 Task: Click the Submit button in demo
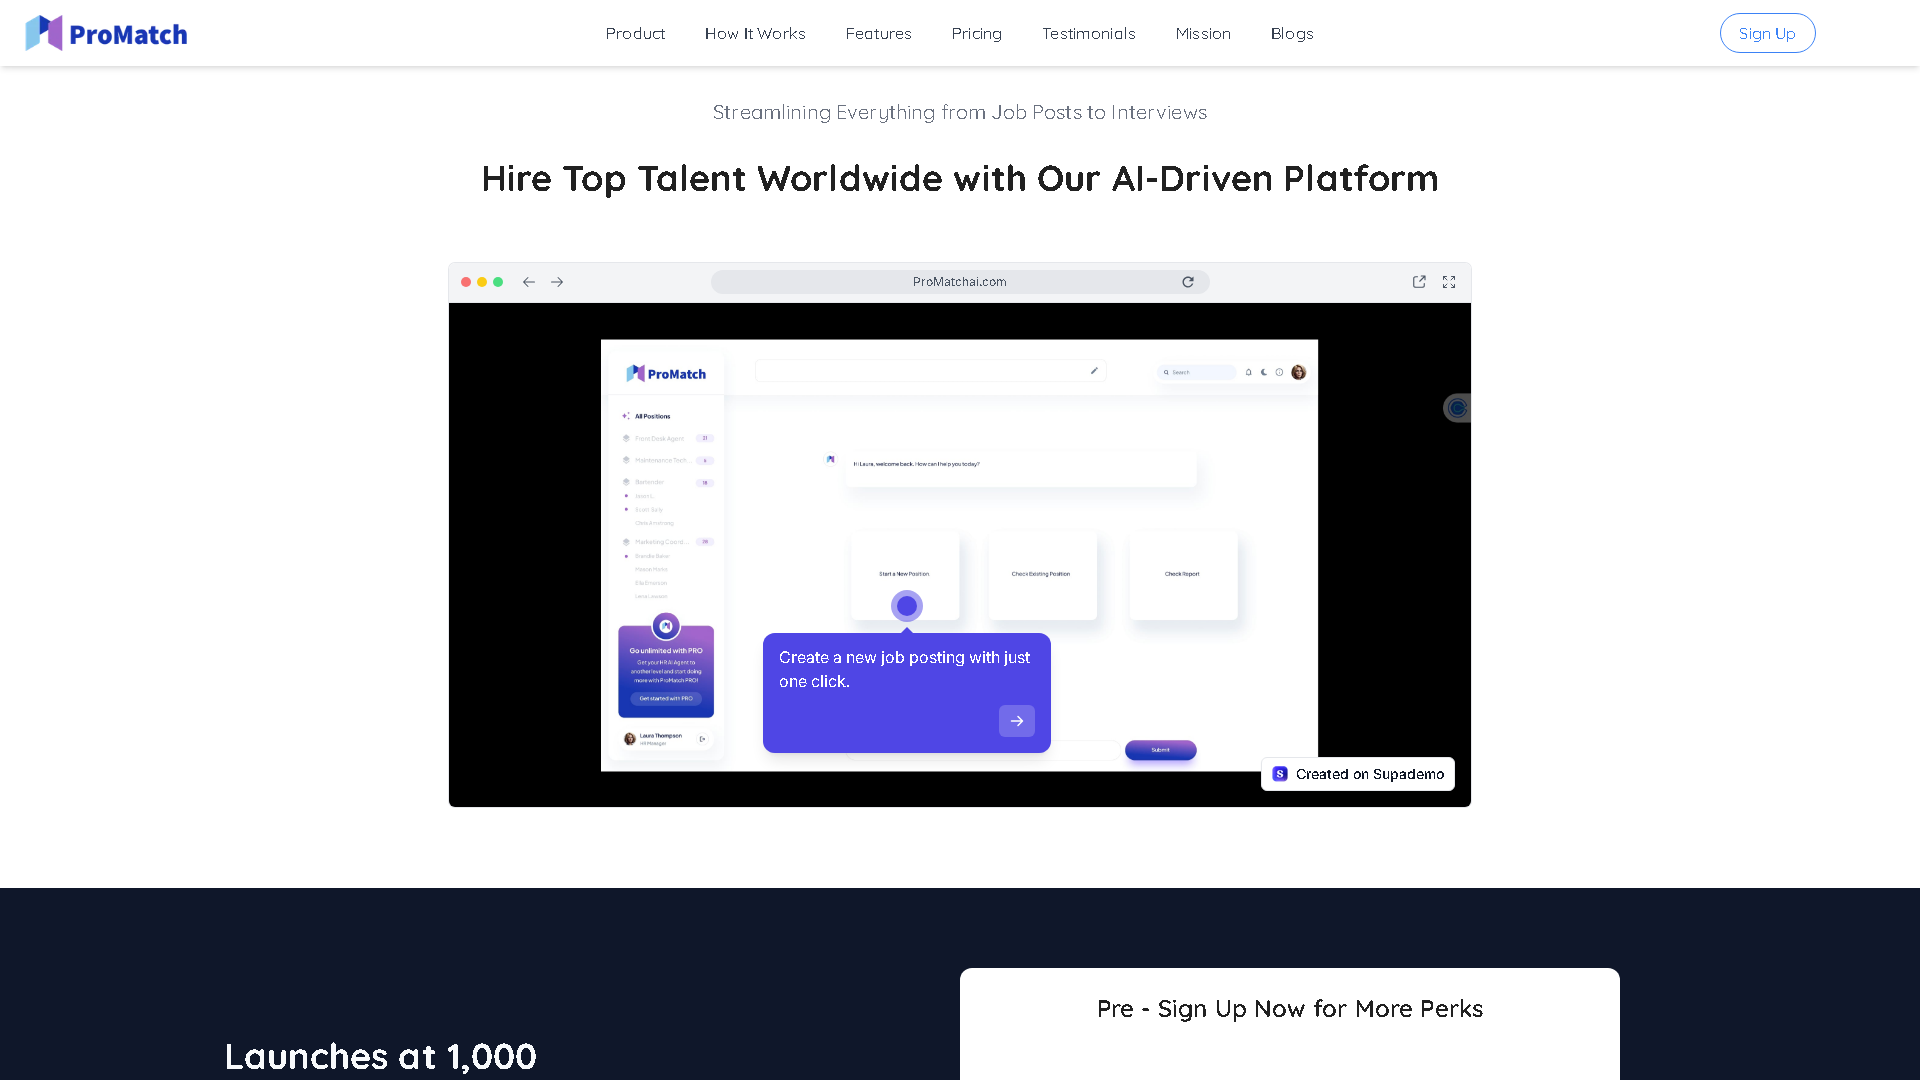click(x=1160, y=750)
